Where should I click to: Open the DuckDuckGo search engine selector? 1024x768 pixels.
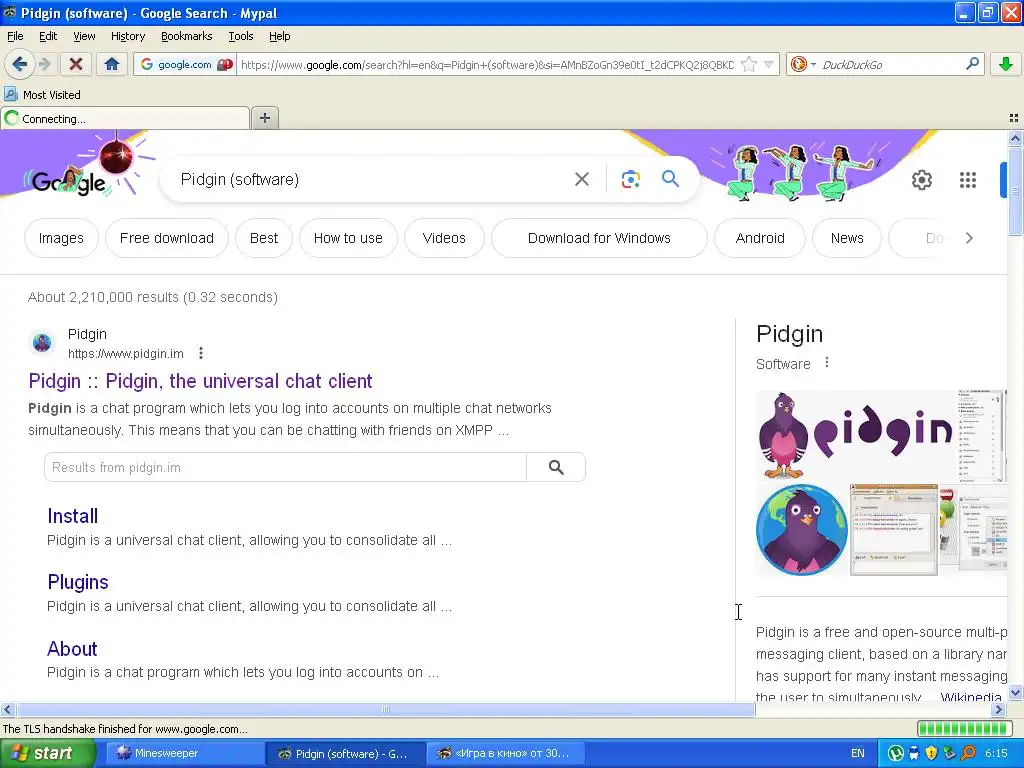pyautogui.click(x=802, y=64)
